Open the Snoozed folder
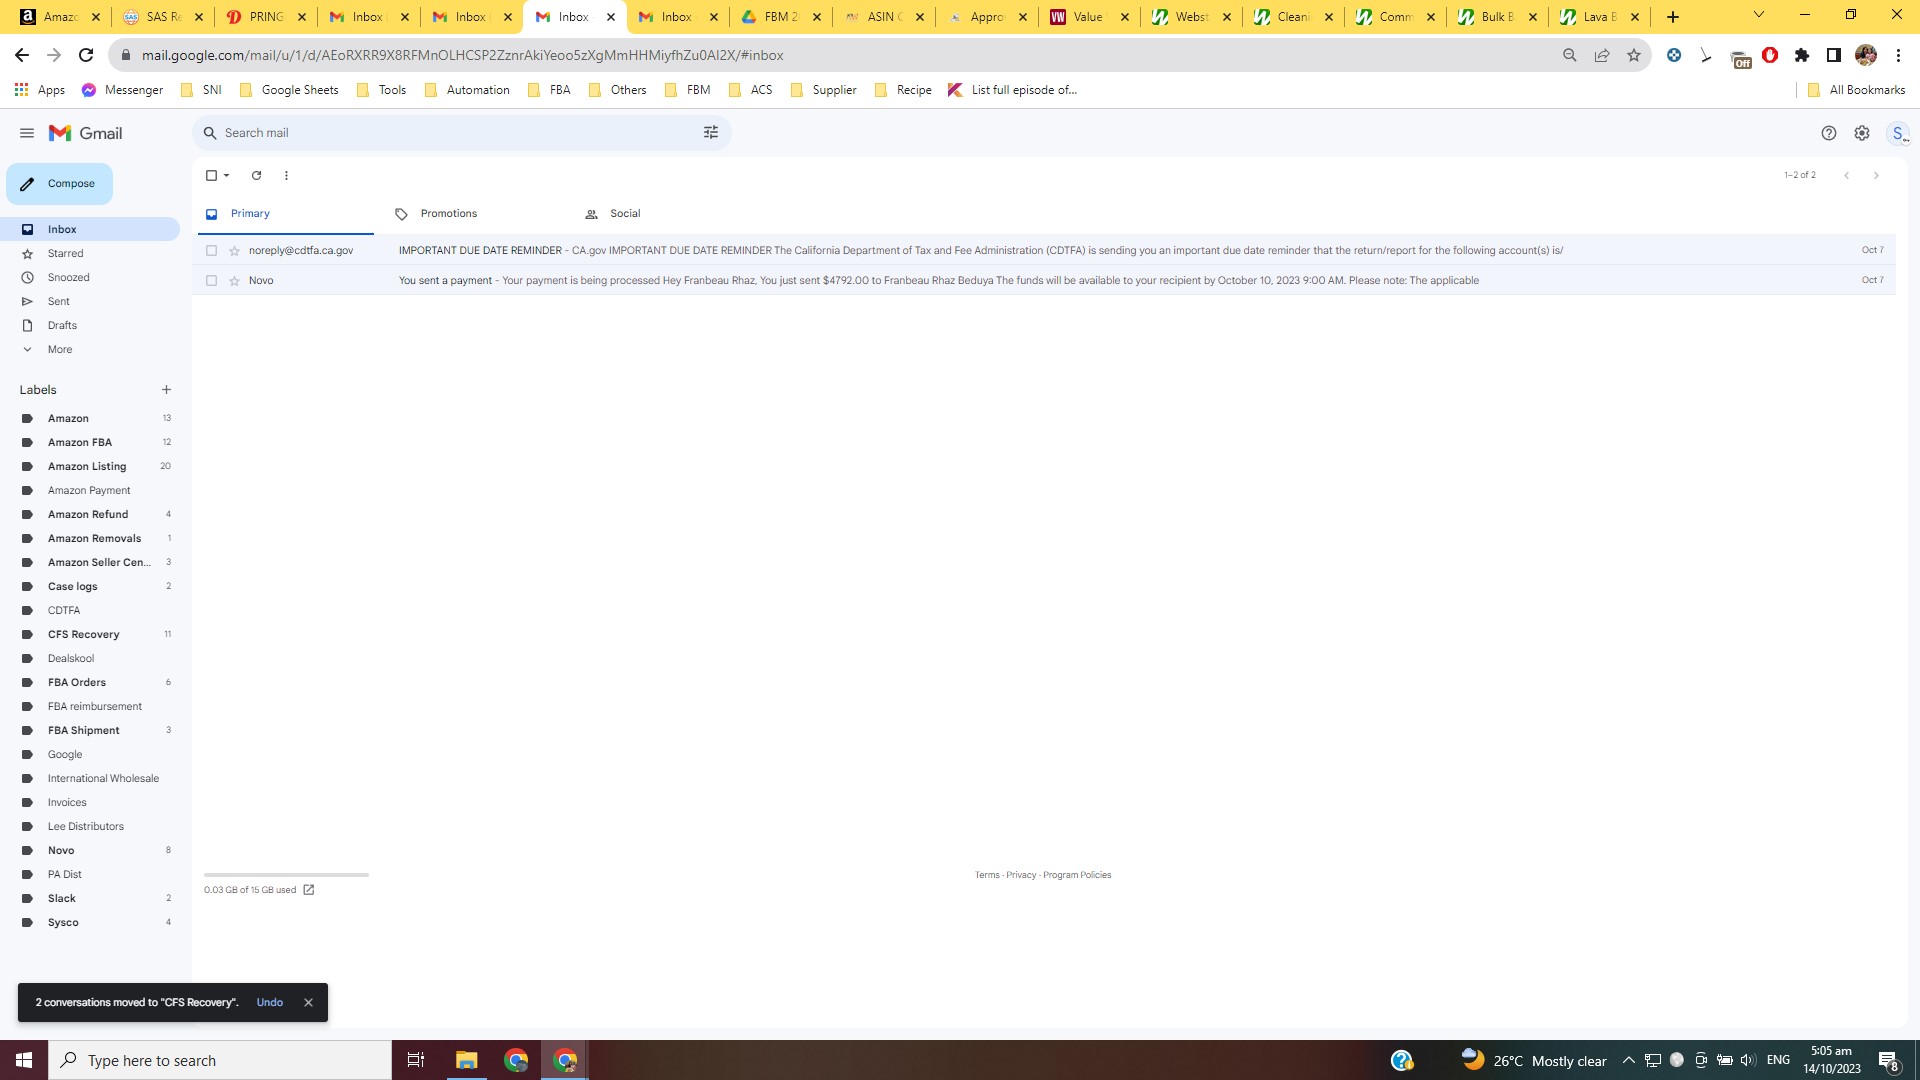Viewport: 1920px width, 1080px height. 68,277
